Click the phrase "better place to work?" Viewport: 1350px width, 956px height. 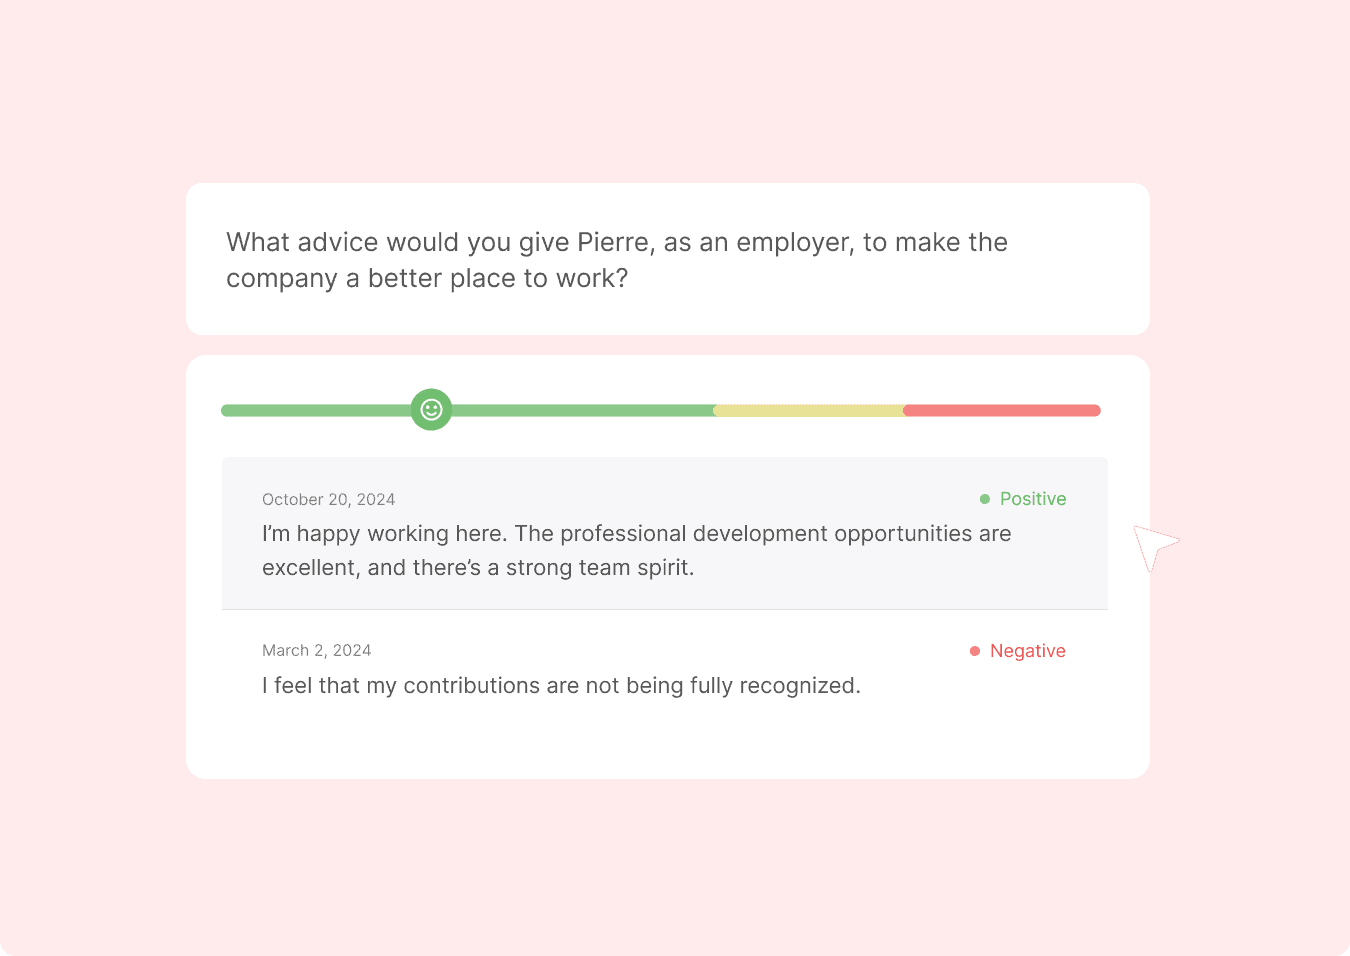point(497,278)
